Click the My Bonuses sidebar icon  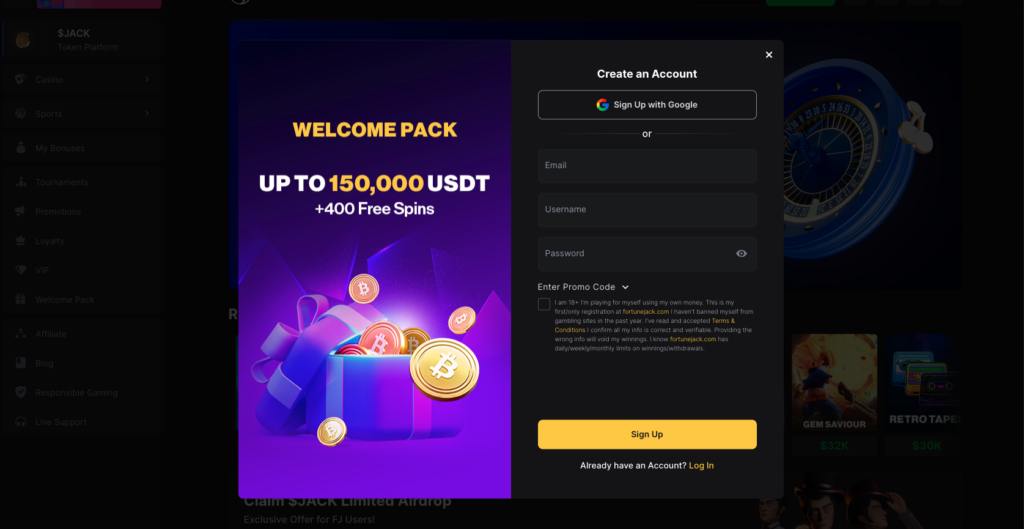[x=22, y=148]
